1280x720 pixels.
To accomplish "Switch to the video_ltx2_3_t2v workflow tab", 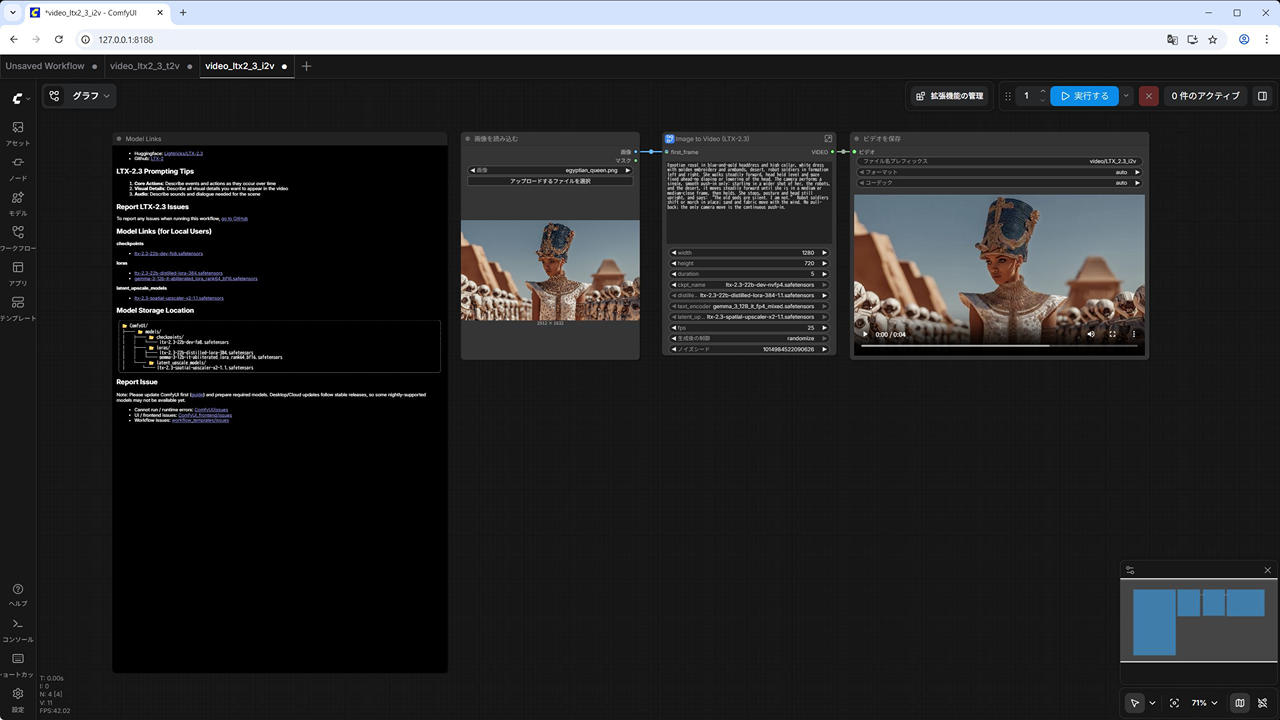I will 145,66.
